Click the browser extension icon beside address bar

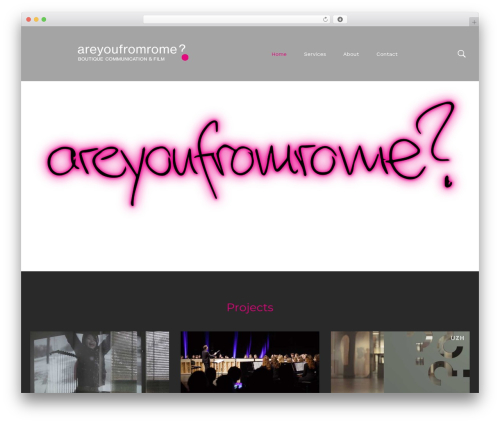pos(340,19)
